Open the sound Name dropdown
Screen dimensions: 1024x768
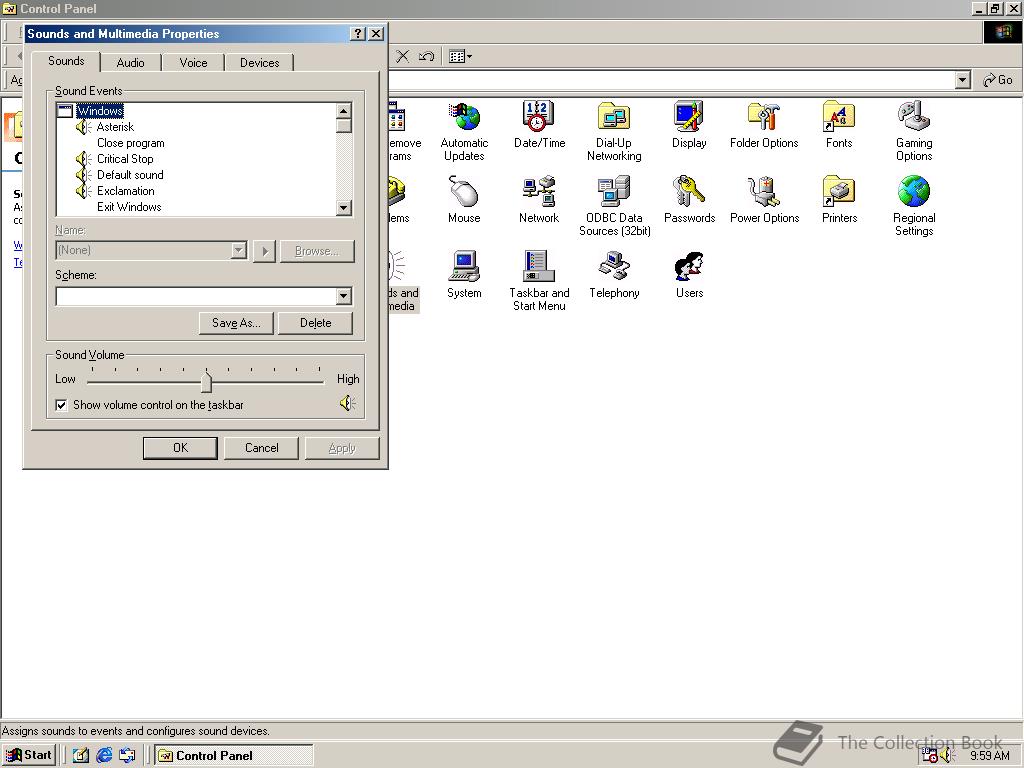[239, 250]
